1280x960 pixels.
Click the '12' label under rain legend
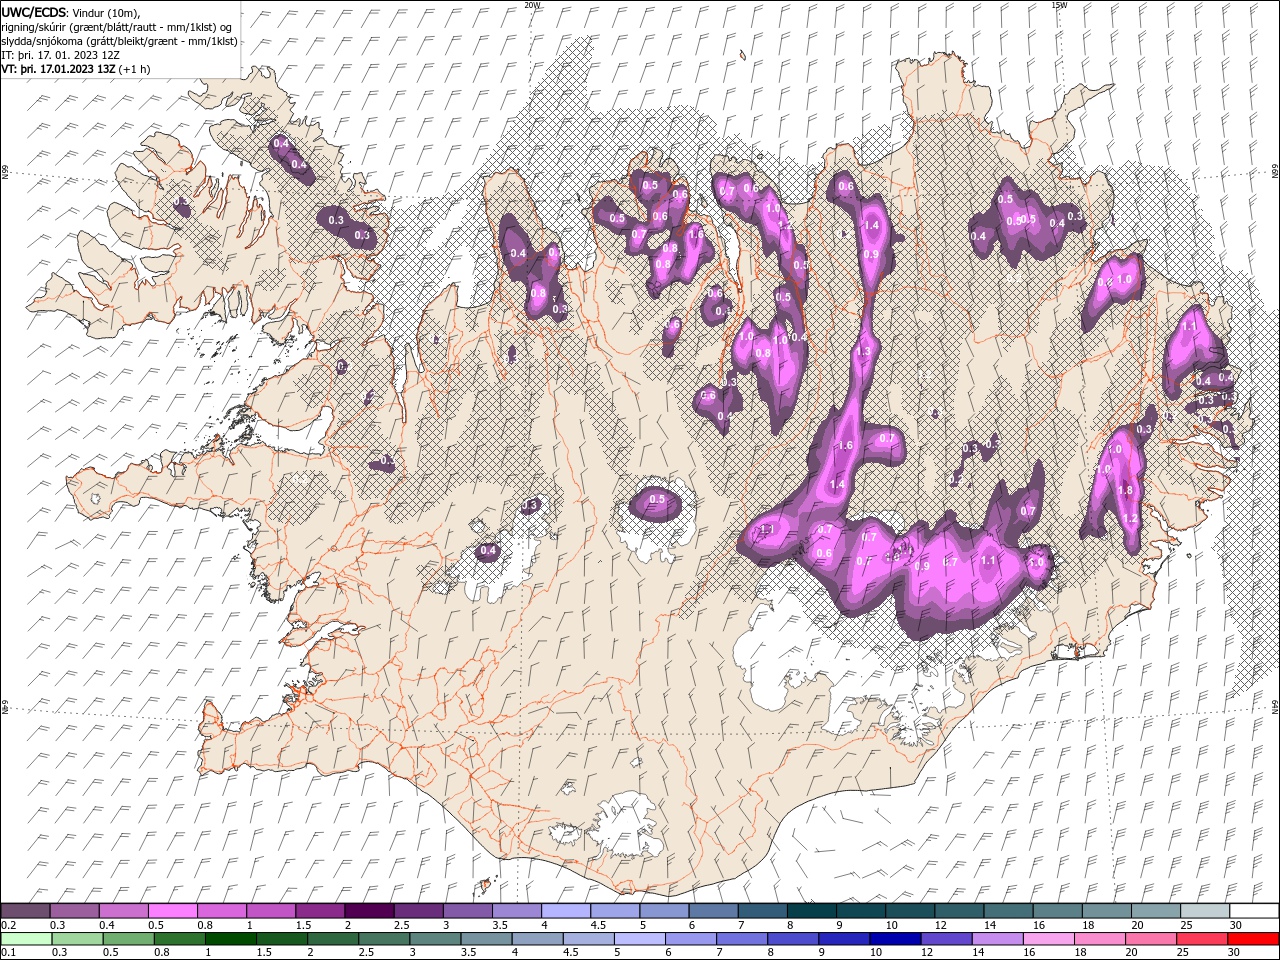click(x=927, y=953)
